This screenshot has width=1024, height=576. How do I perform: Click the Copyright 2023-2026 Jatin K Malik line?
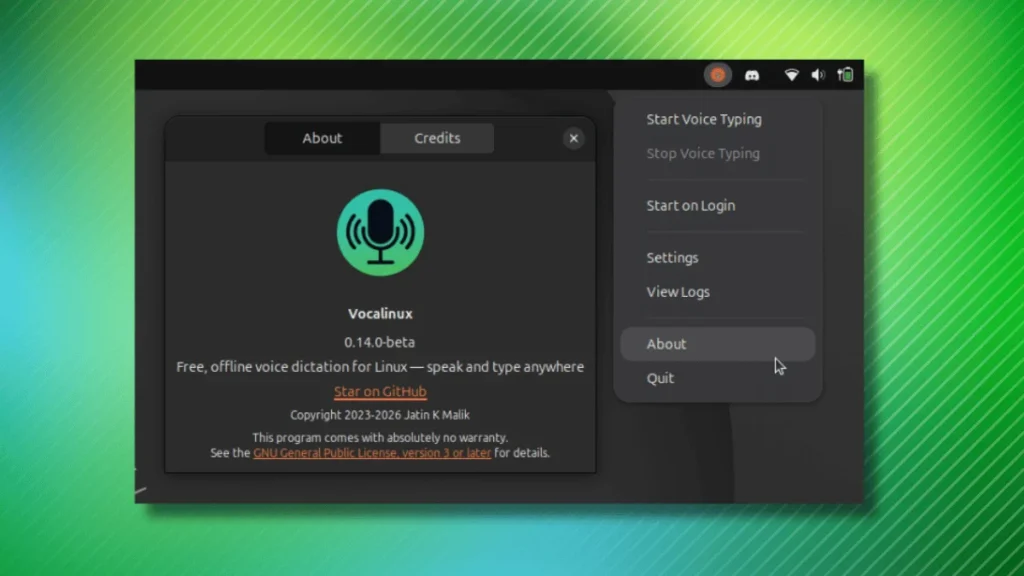tap(379, 415)
